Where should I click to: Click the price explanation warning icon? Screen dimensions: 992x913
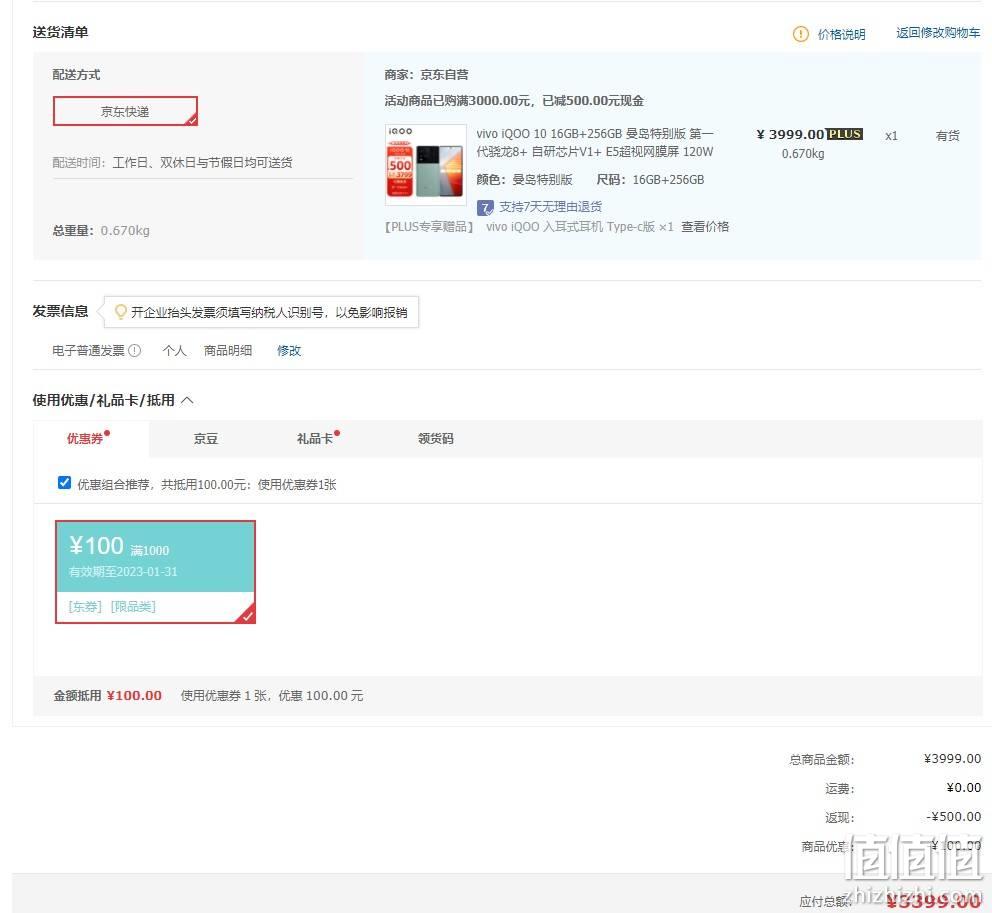pyautogui.click(x=800, y=34)
